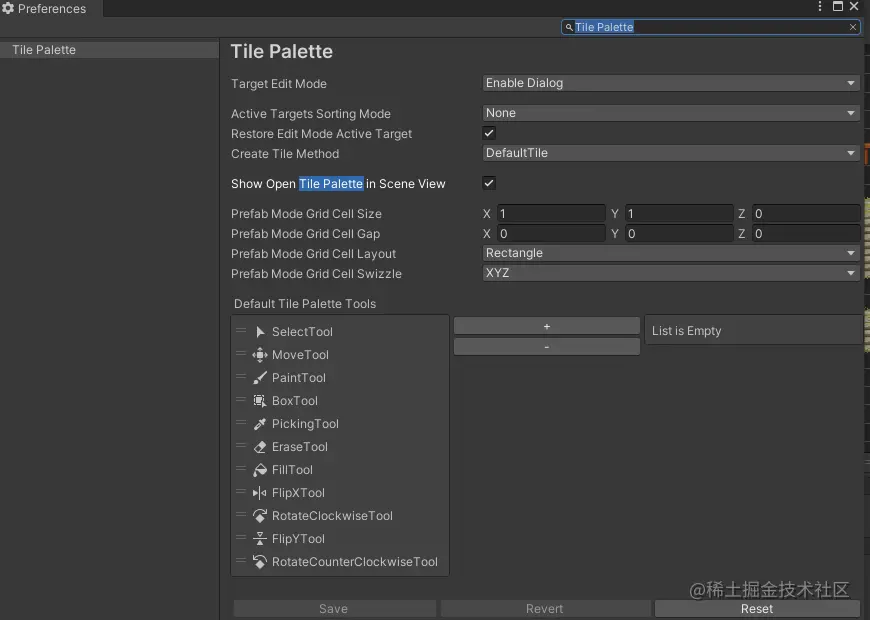Grab the drag handle beside FlipYTool

(241, 537)
